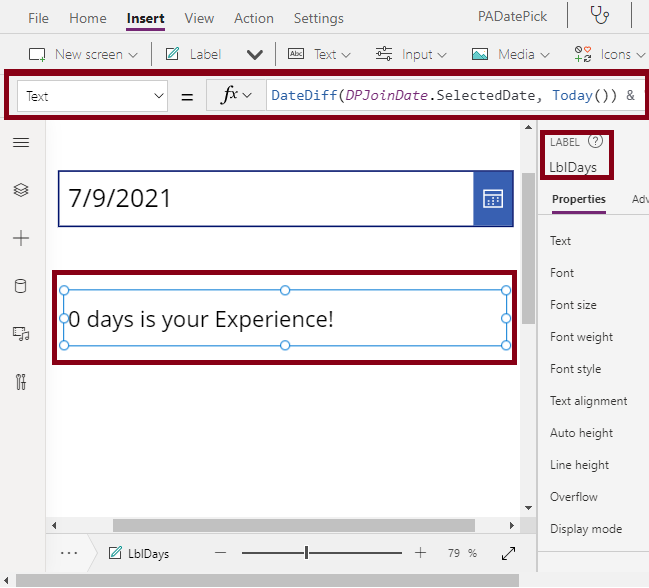Click the PADatePick app name
Screen dimensions: 649x588
(x=512, y=16)
